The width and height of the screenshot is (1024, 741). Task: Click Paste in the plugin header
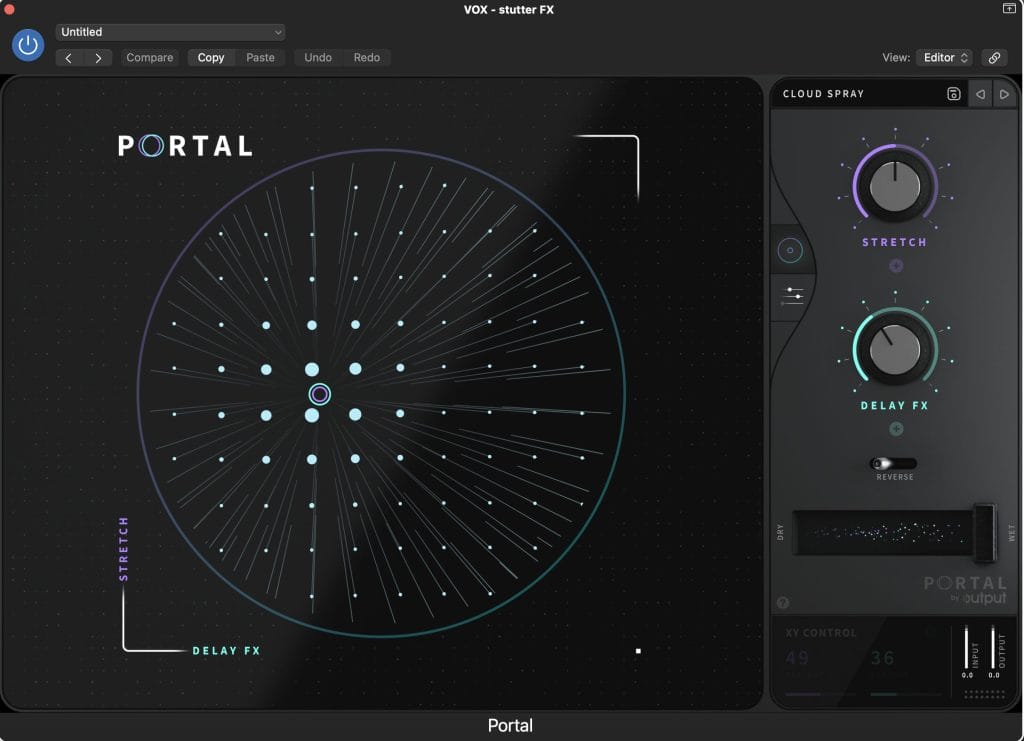coord(260,58)
